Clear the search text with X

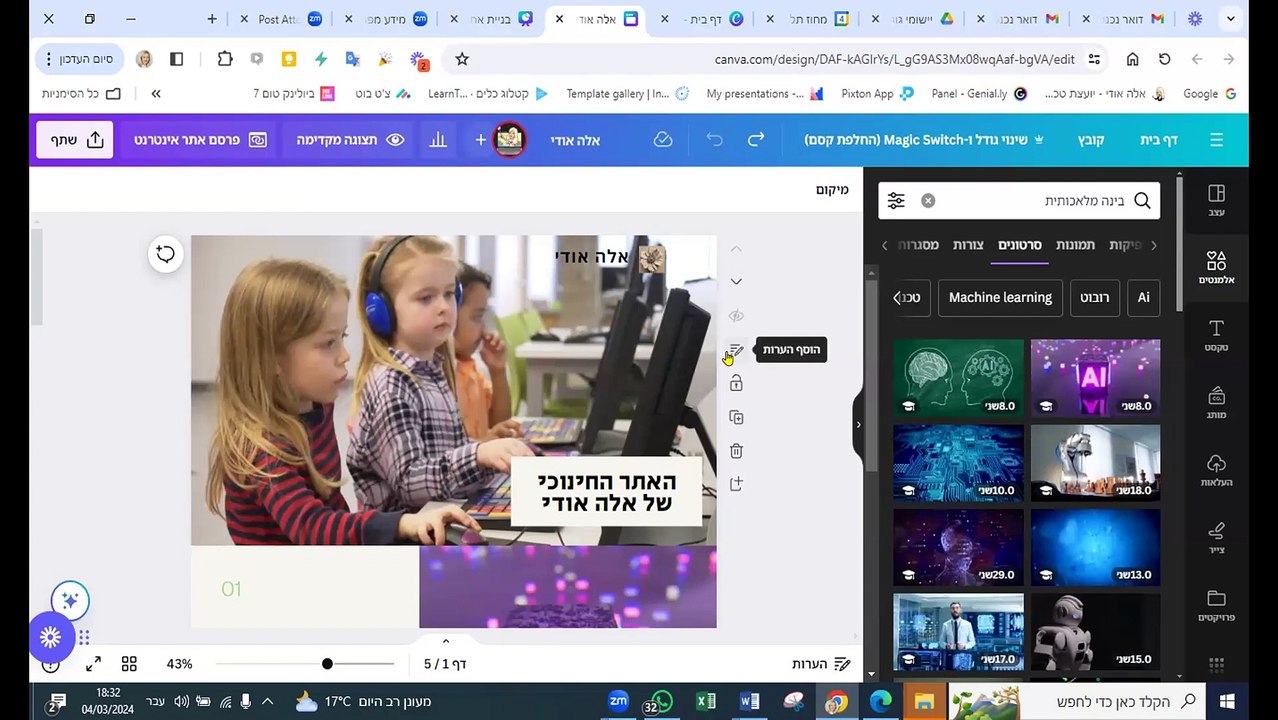point(928,201)
